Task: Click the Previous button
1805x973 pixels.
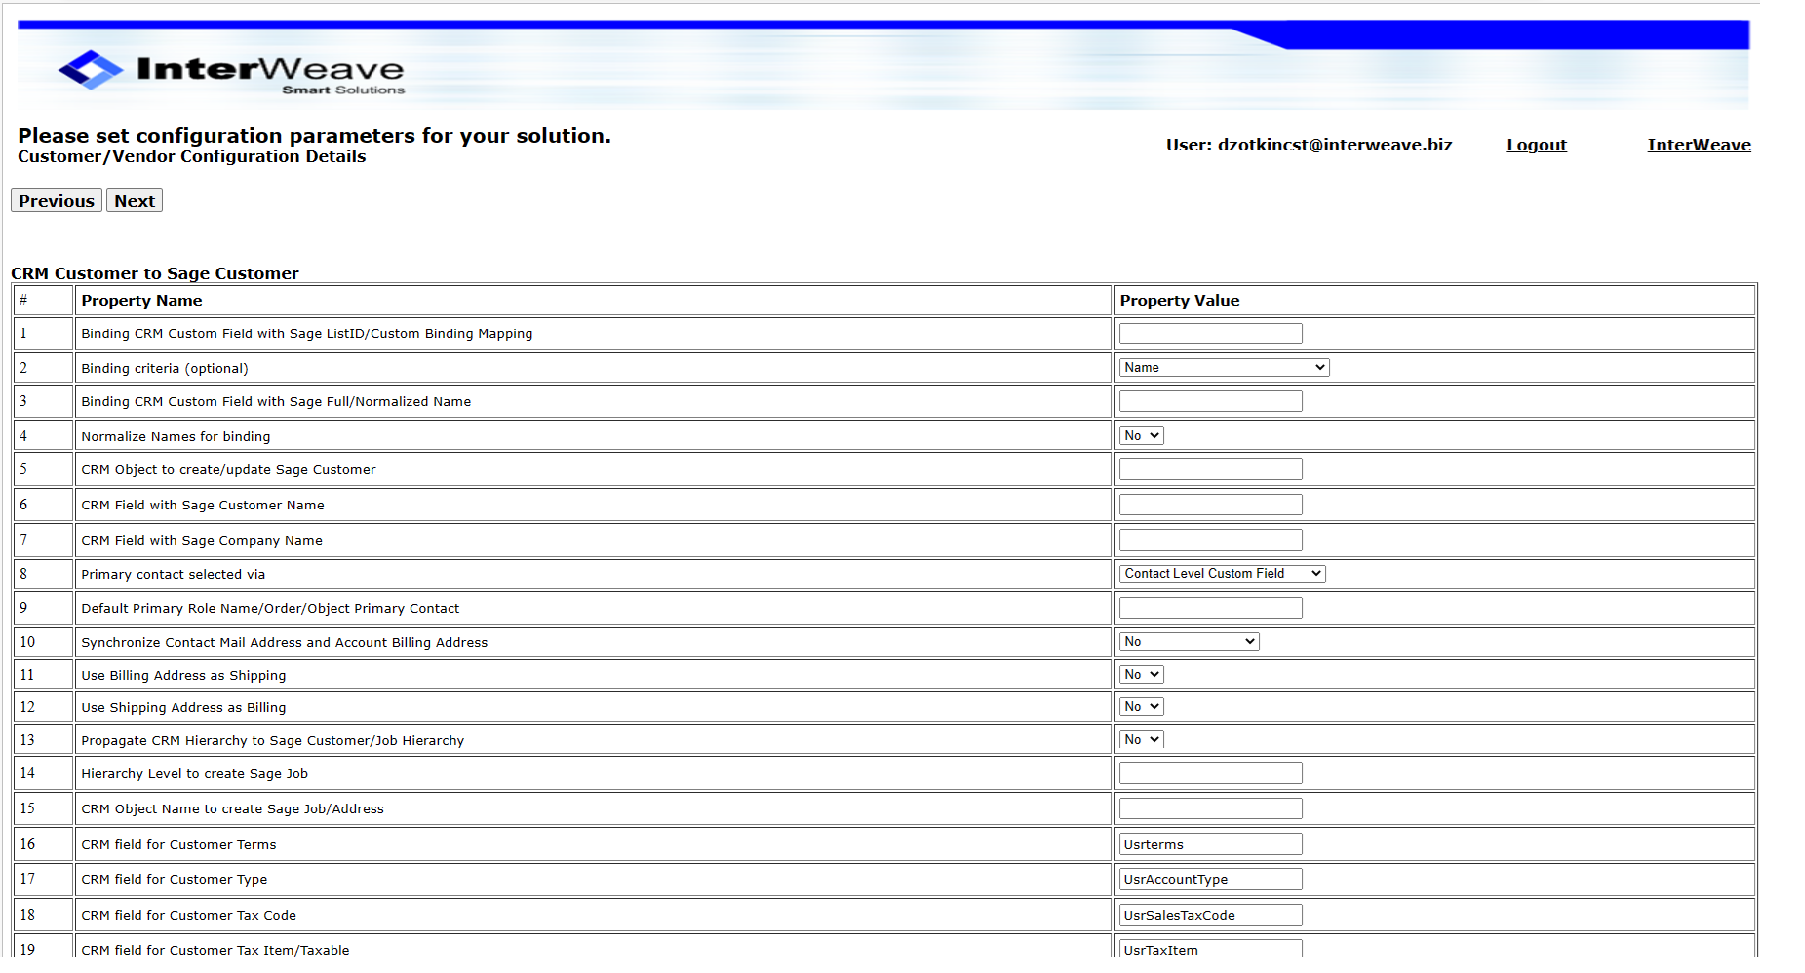Action: click(55, 200)
